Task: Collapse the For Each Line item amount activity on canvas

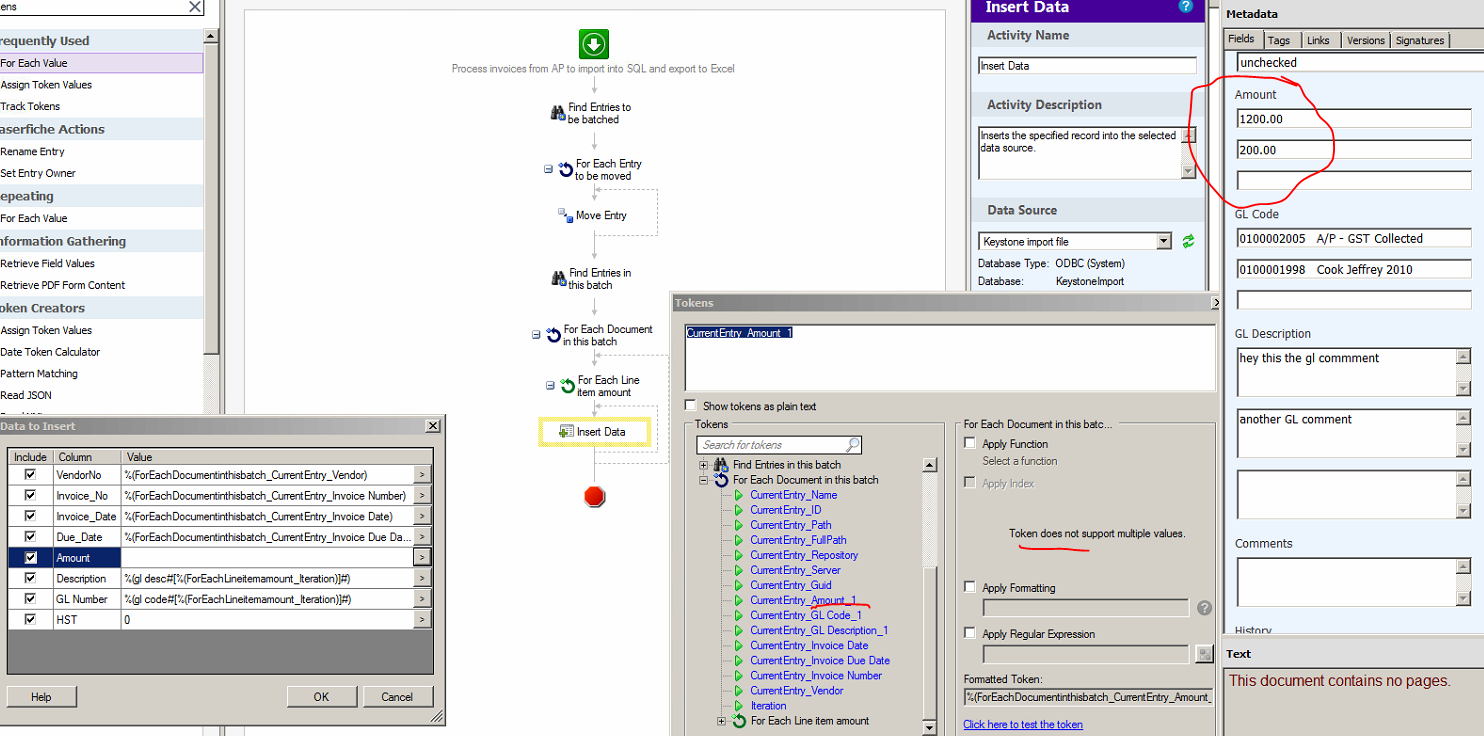Action: point(549,386)
